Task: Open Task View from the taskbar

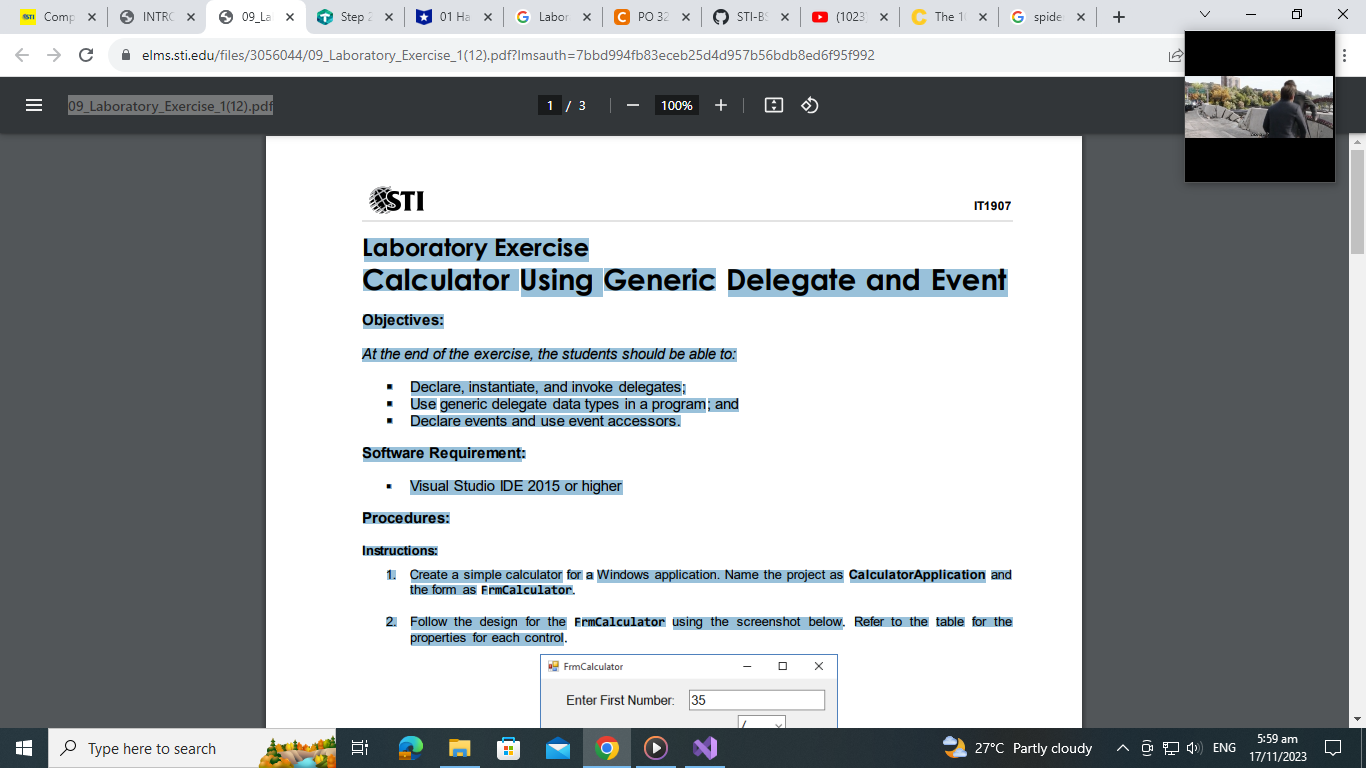Action: [361, 748]
